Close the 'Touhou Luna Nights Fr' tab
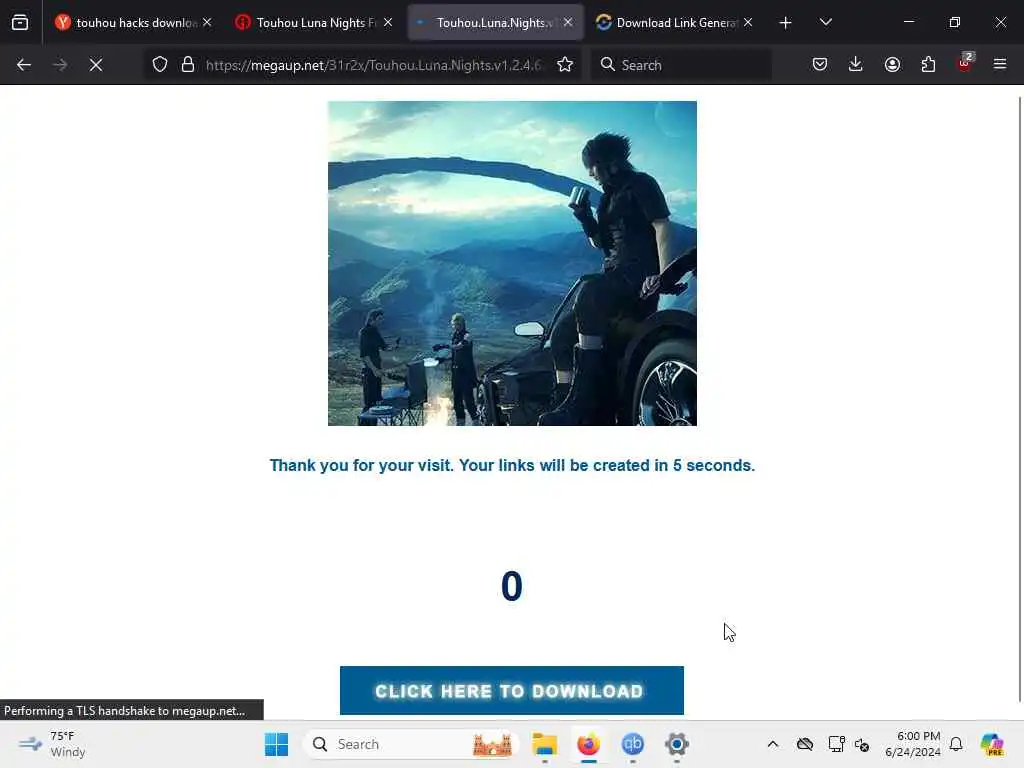The width and height of the screenshot is (1024, 768). [388, 22]
